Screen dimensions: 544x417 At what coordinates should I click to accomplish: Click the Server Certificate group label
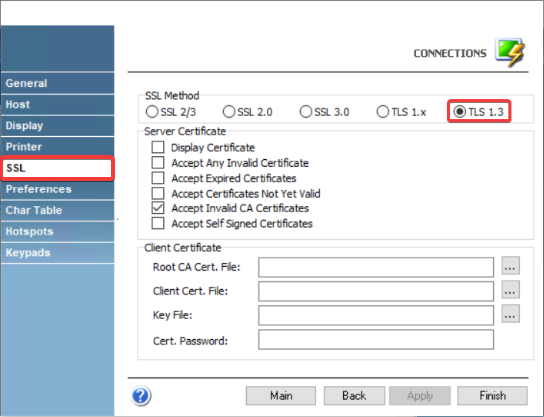[x=185, y=131]
